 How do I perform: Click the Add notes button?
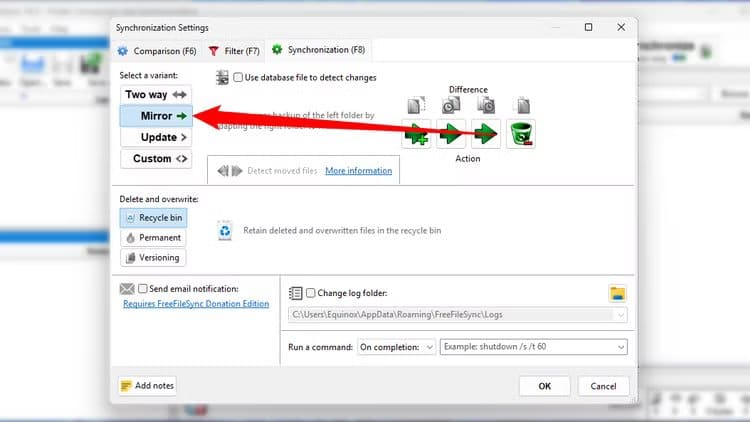click(x=147, y=386)
